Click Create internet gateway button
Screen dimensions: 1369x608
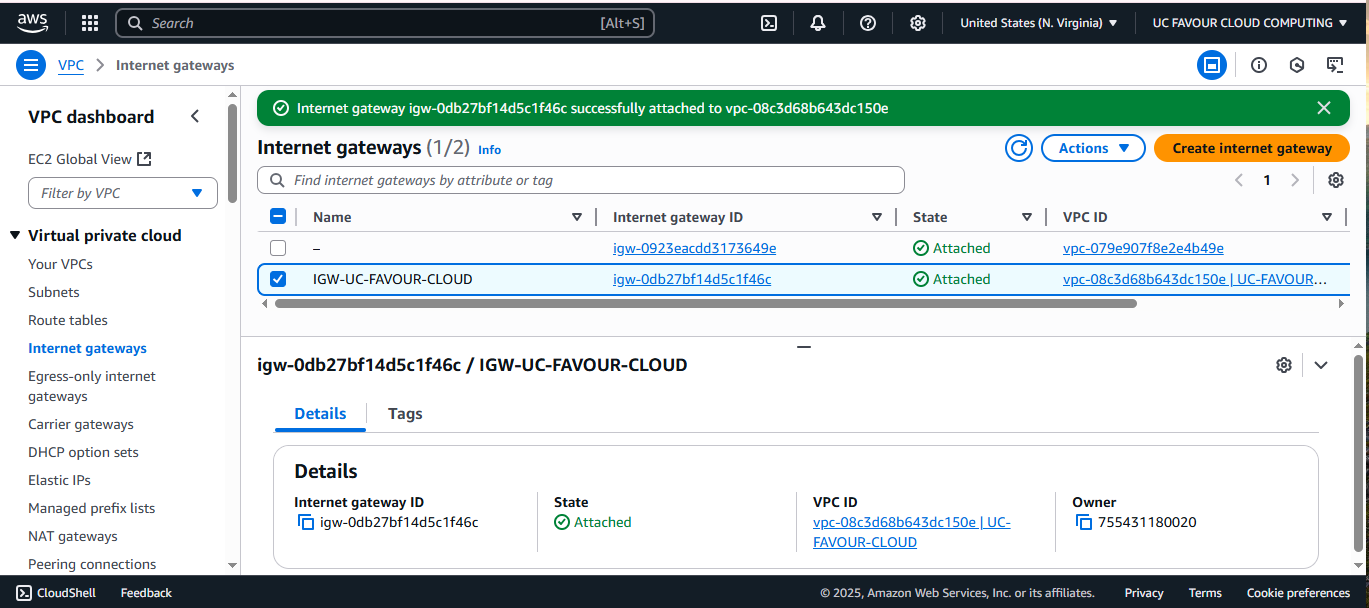tap(1252, 148)
